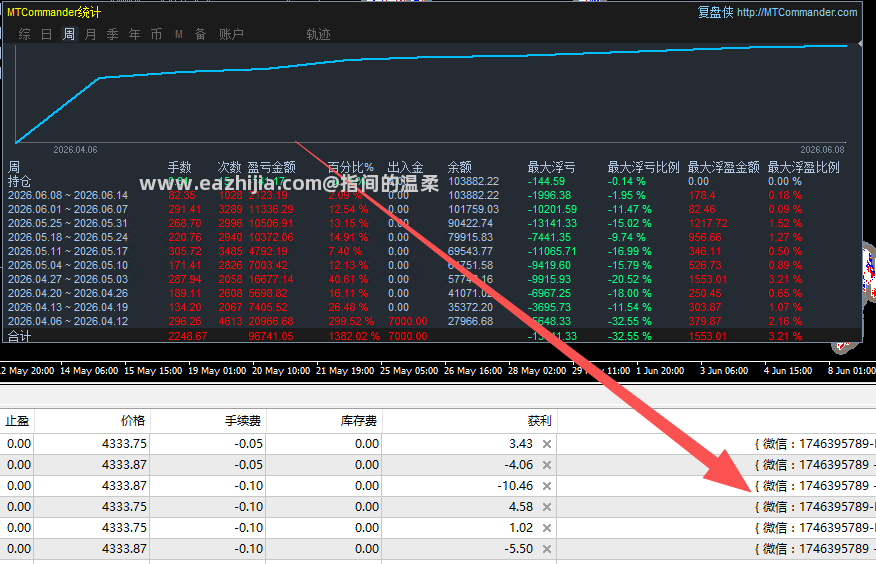The height and width of the screenshot is (564, 876).
Task: Click the 4 Jun 15:00 time axis label
Action: click(x=788, y=371)
